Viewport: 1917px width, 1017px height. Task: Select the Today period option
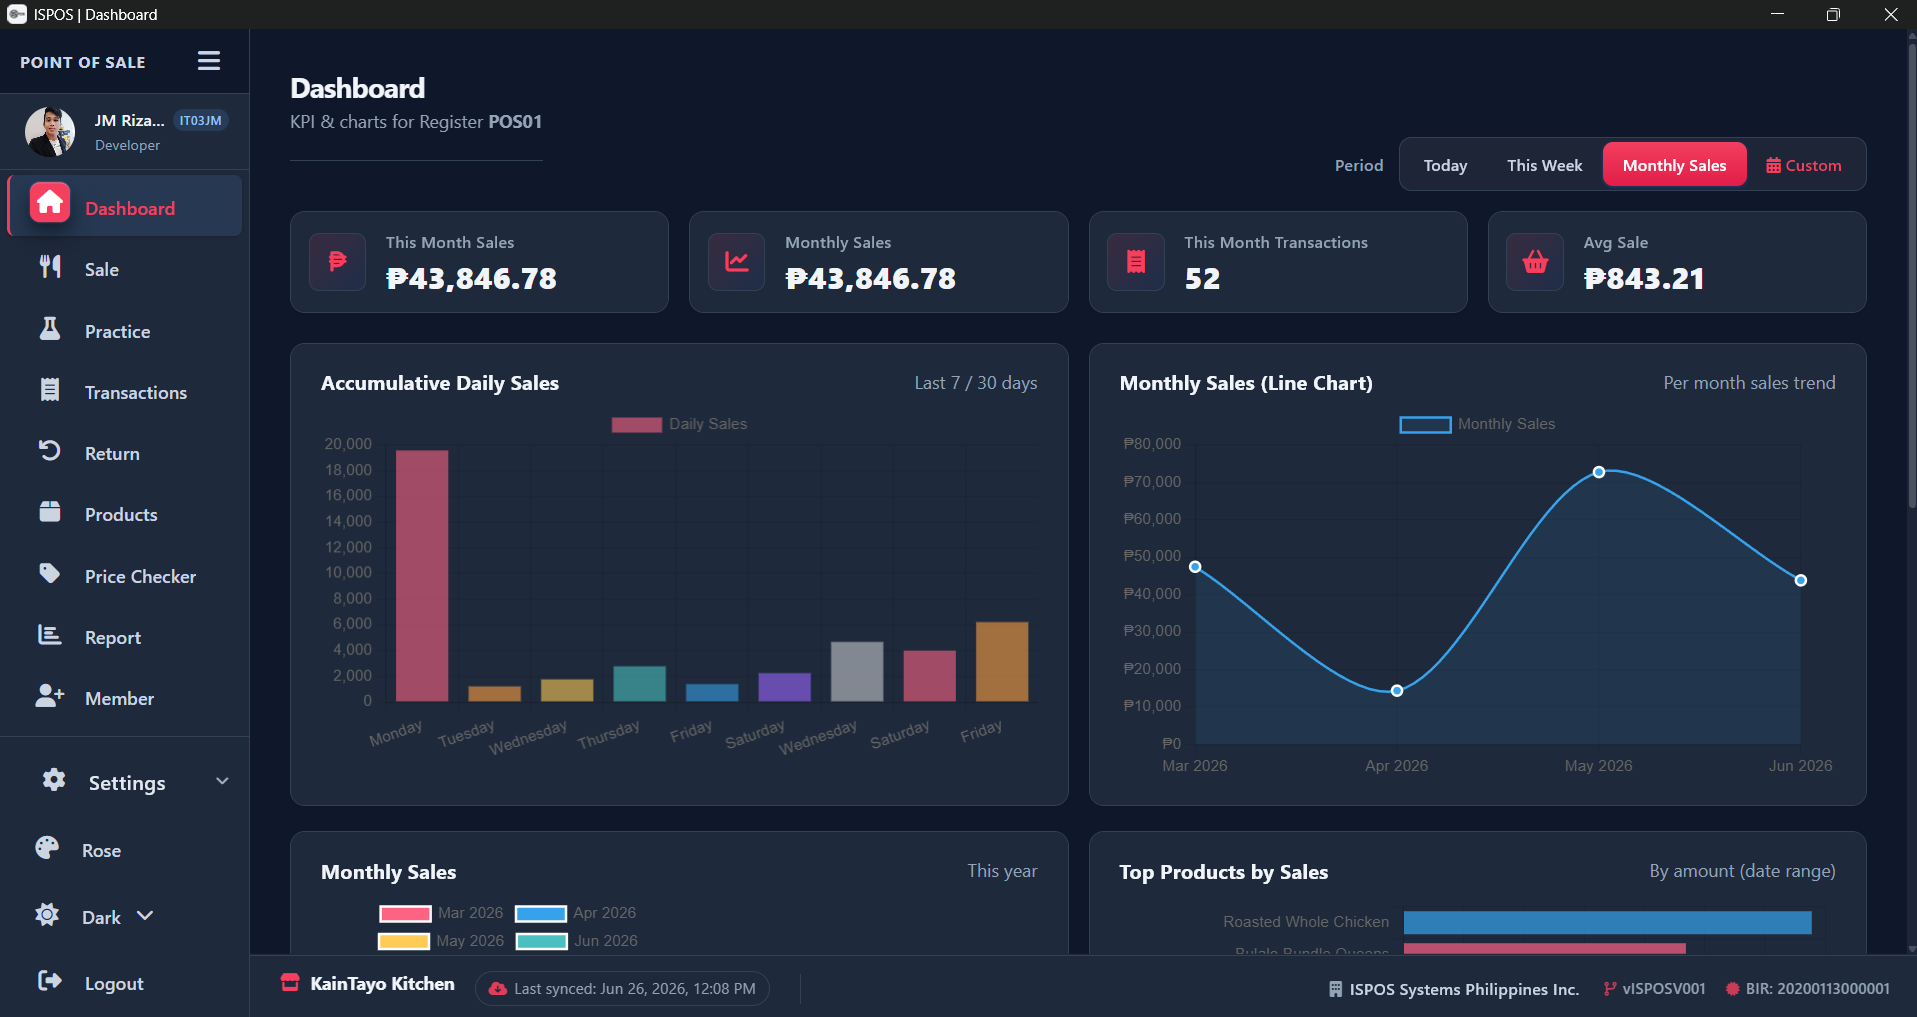(x=1445, y=165)
